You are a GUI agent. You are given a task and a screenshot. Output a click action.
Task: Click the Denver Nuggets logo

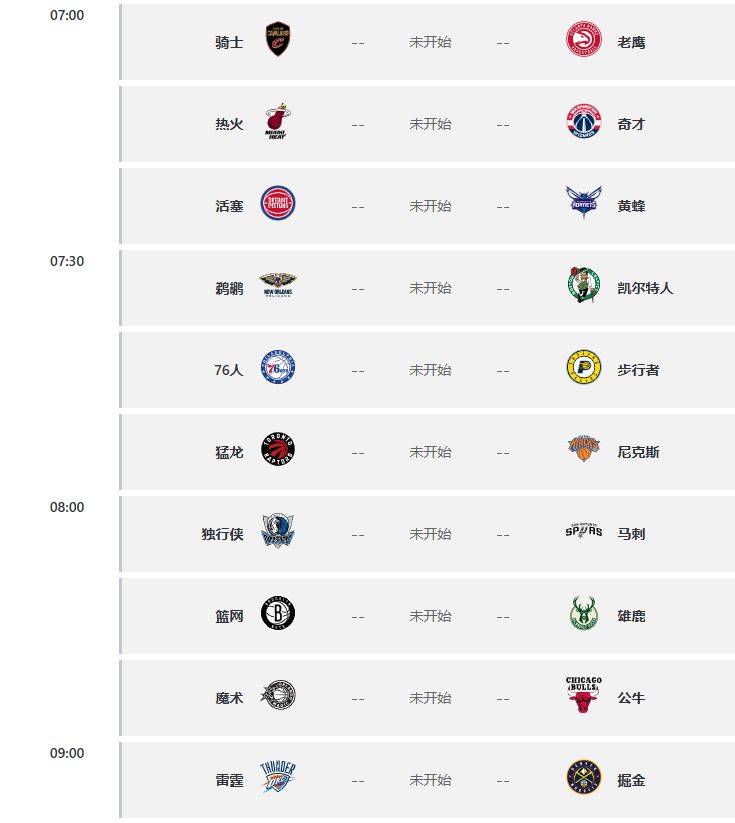[x=584, y=779]
